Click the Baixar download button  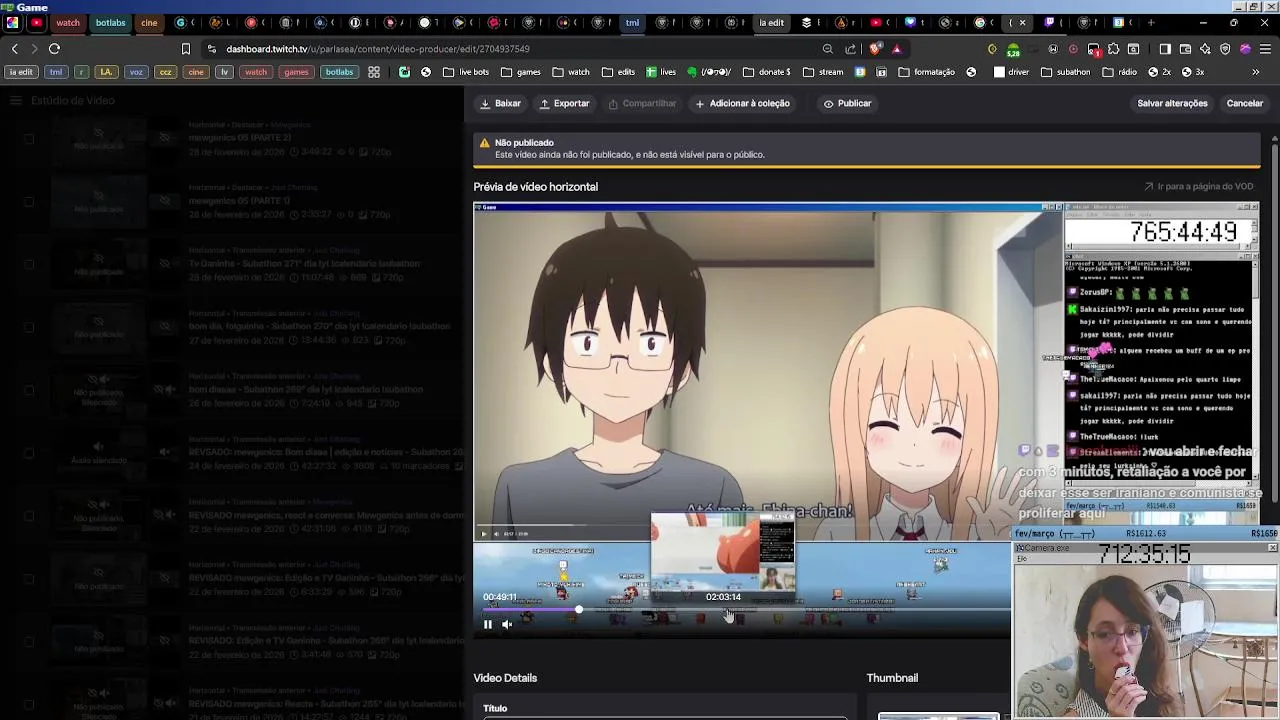pyautogui.click(x=501, y=103)
